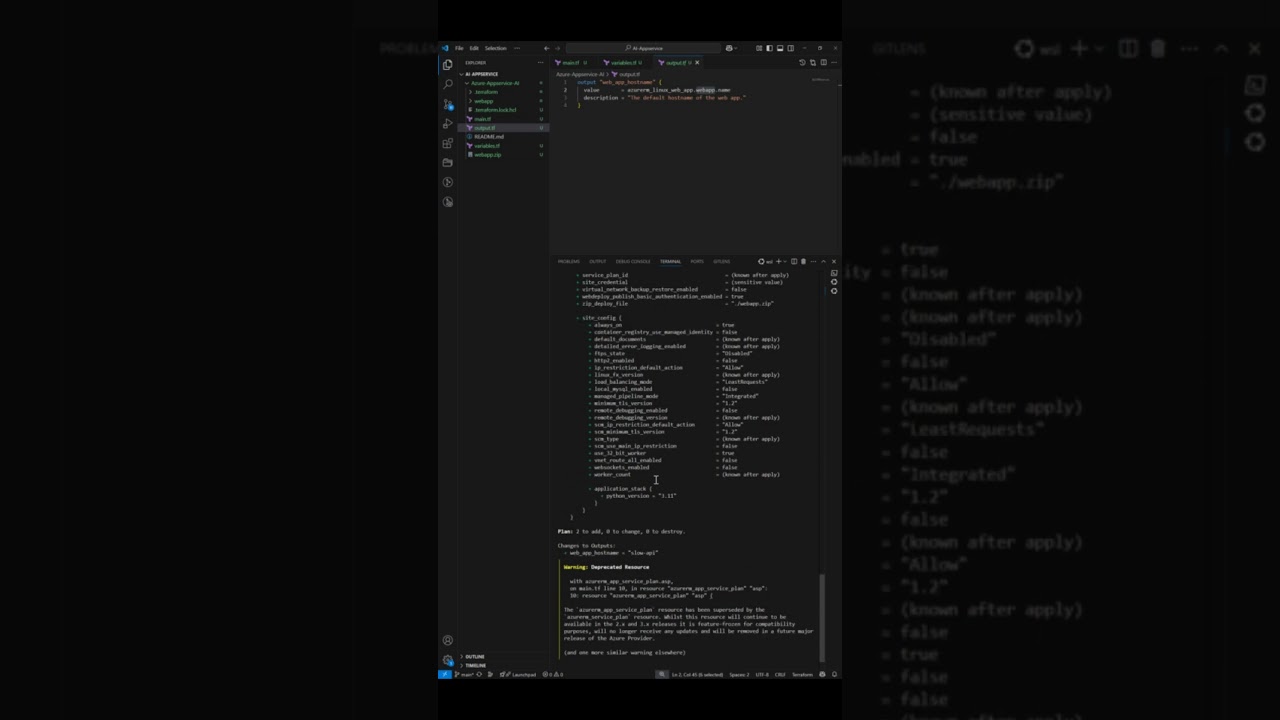Open main.tf in explorer

503,119
